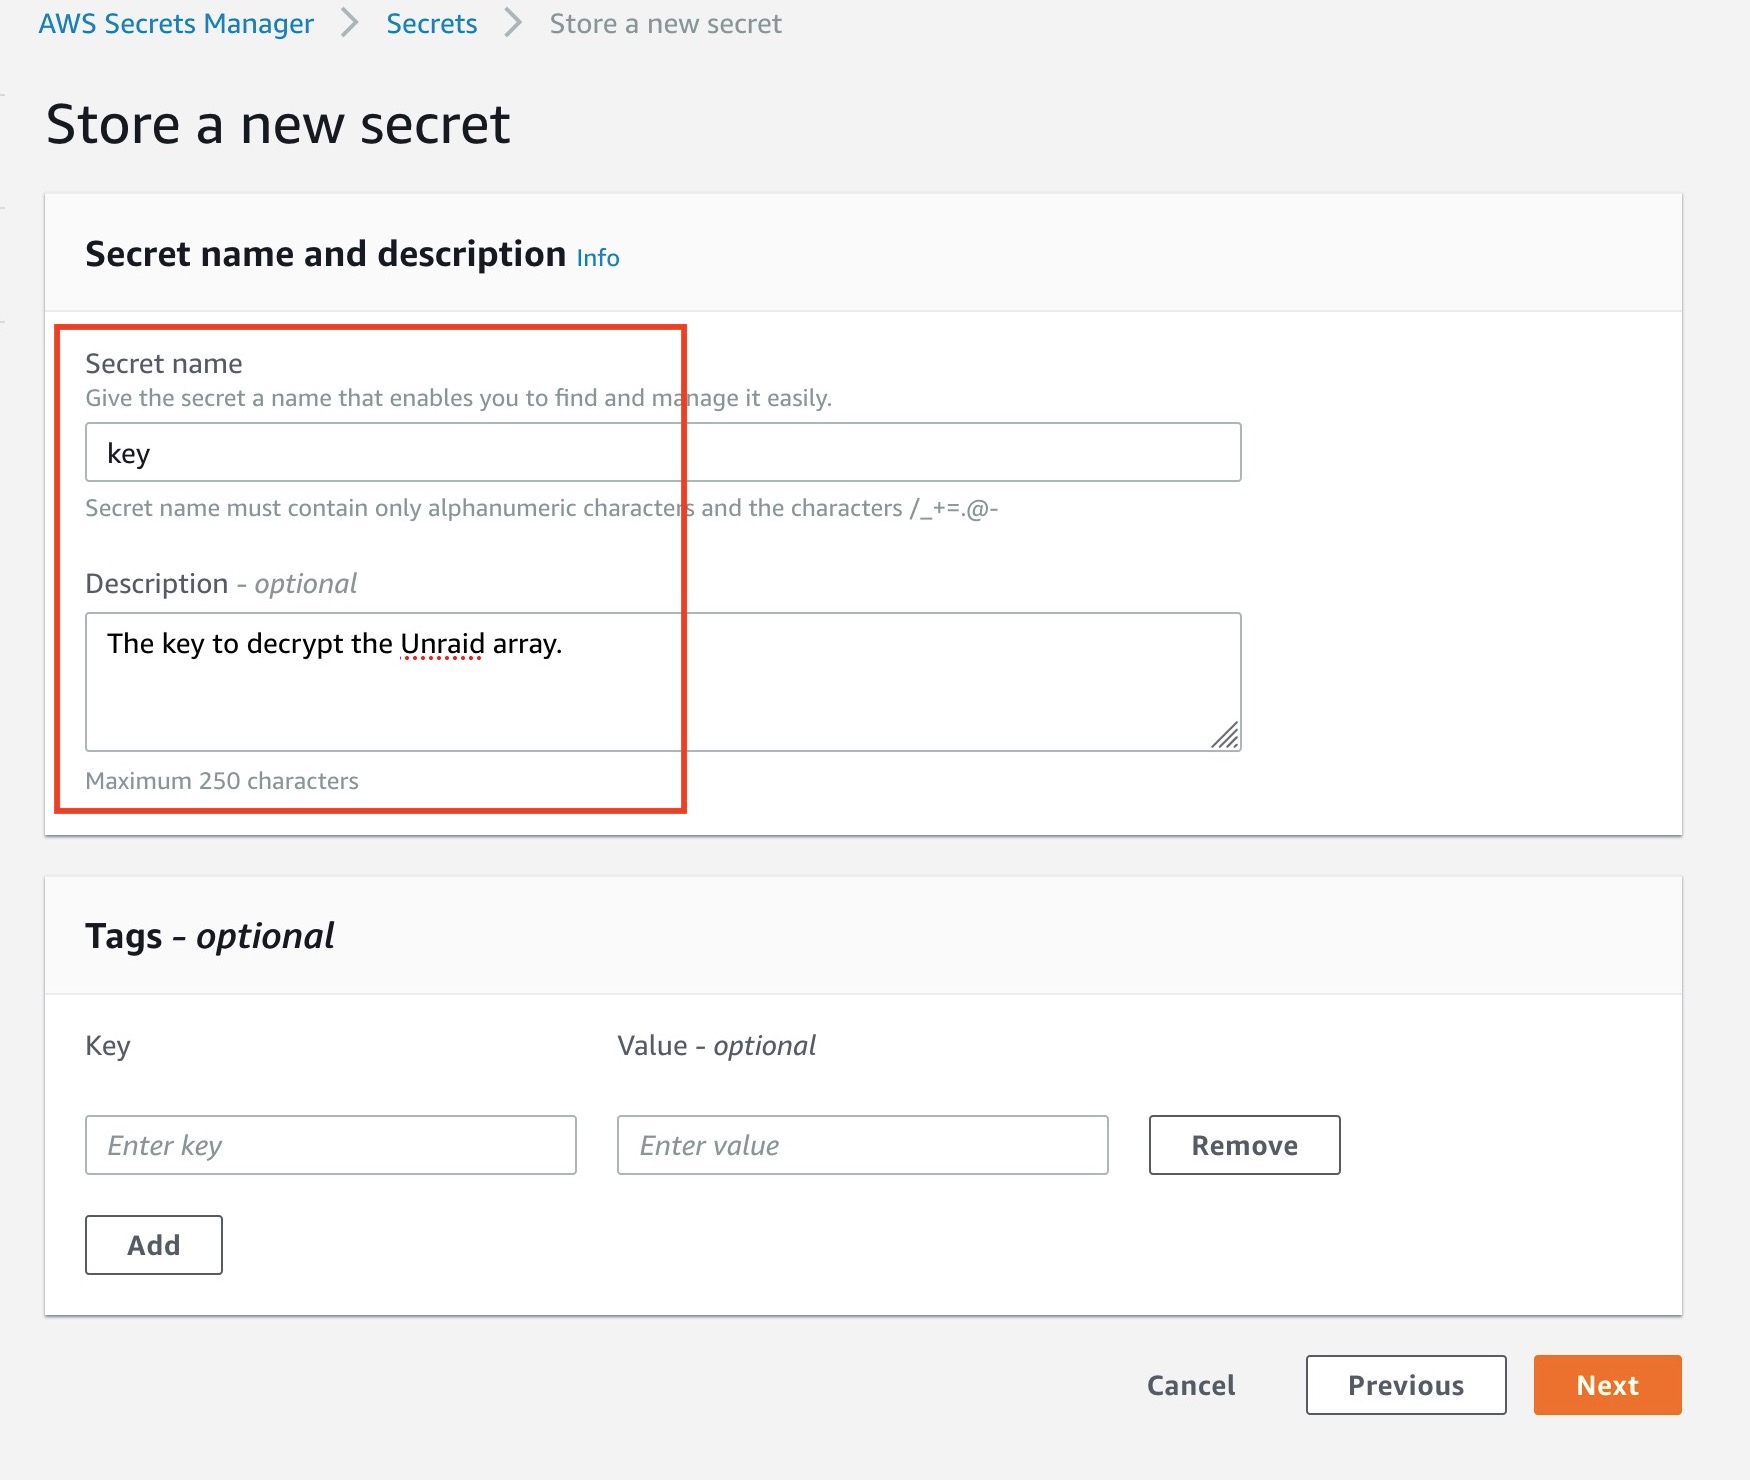The width and height of the screenshot is (1750, 1480).
Task: Focus the Secret name input containing key
Action: [662, 453]
